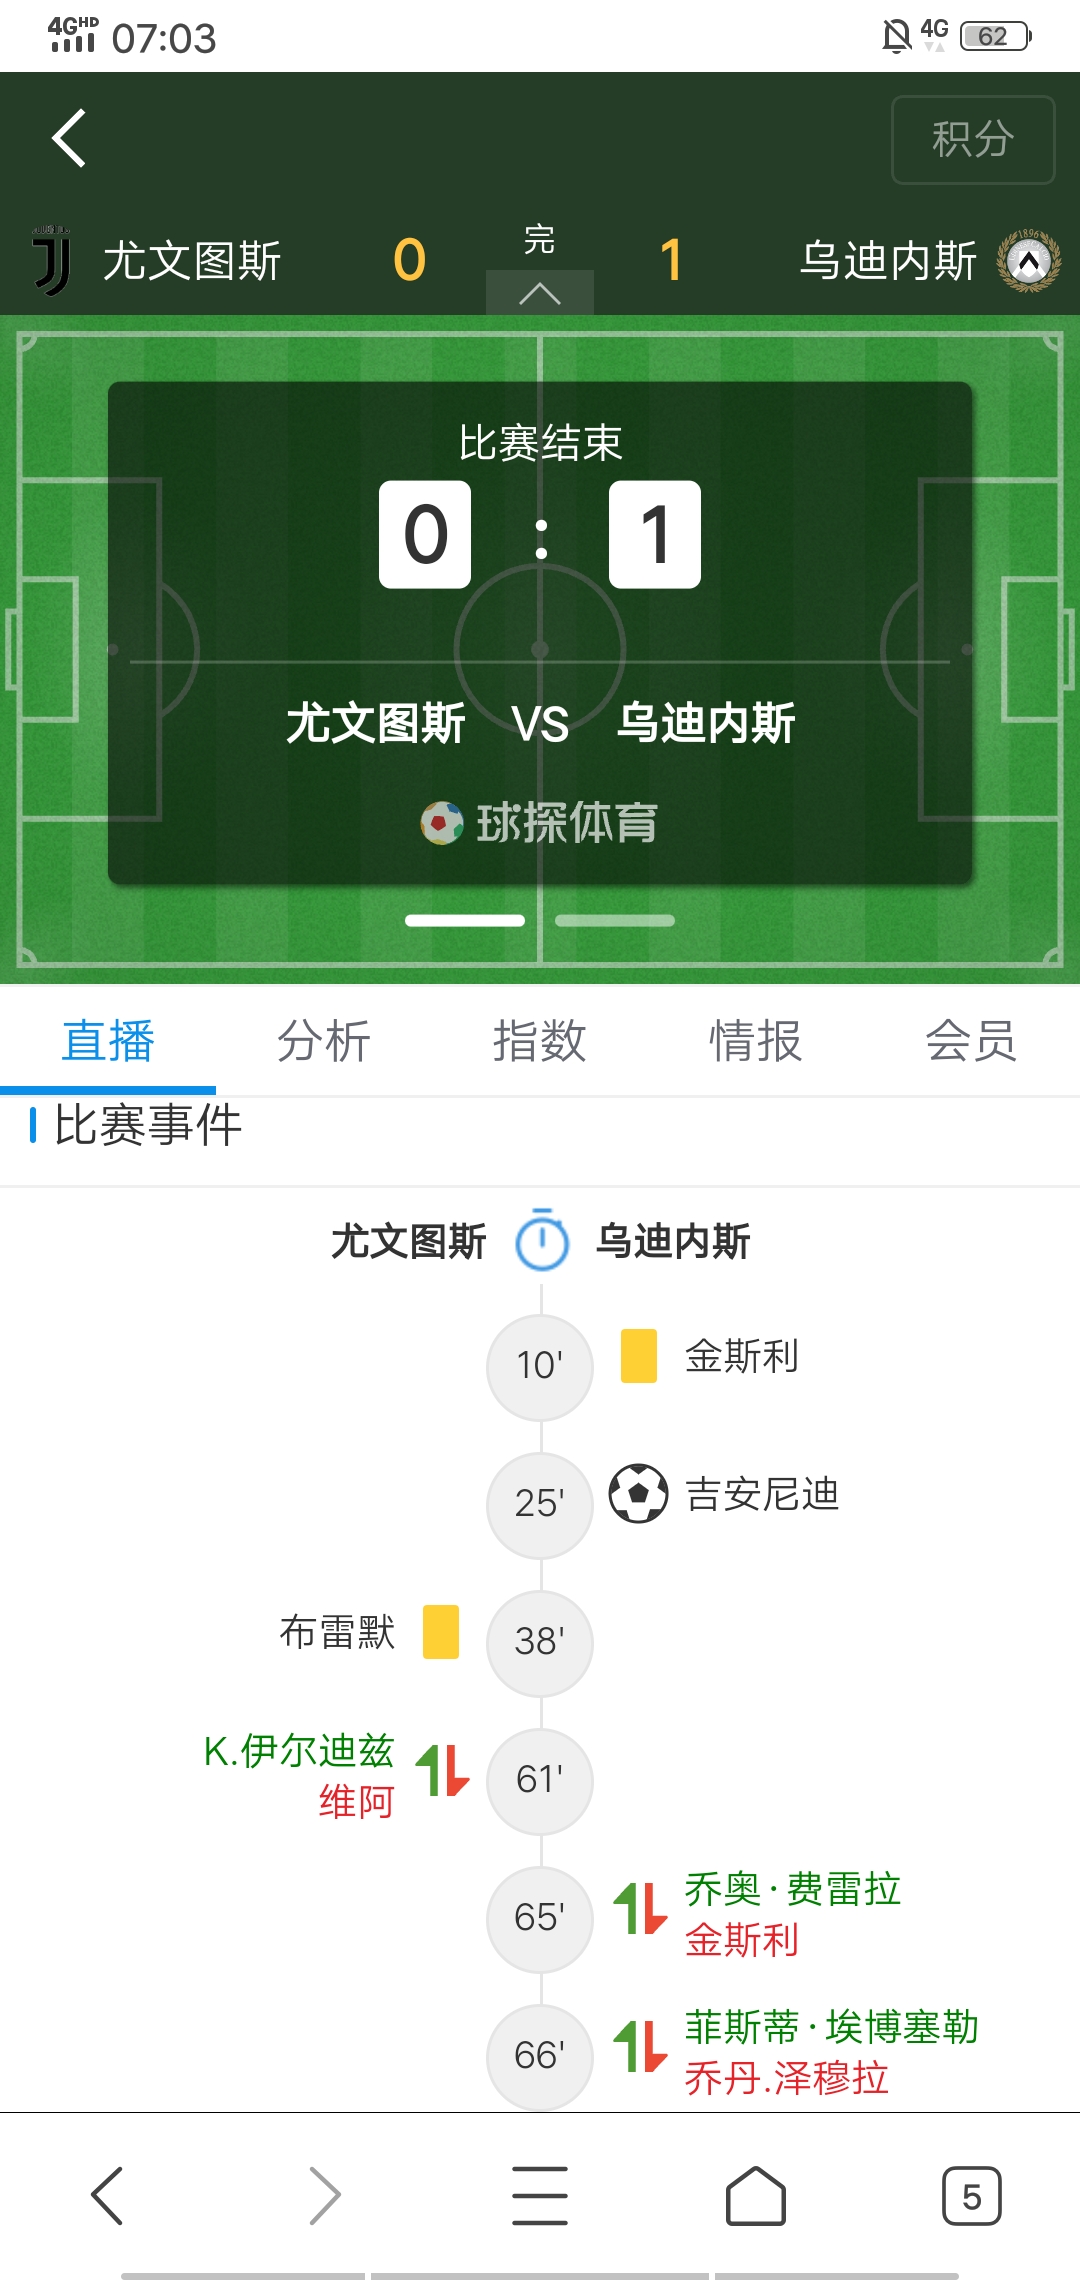The width and height of the screenshot is (1080, 2280).
Task: Tap the Udinese team crest
Action: point(1029,261)
